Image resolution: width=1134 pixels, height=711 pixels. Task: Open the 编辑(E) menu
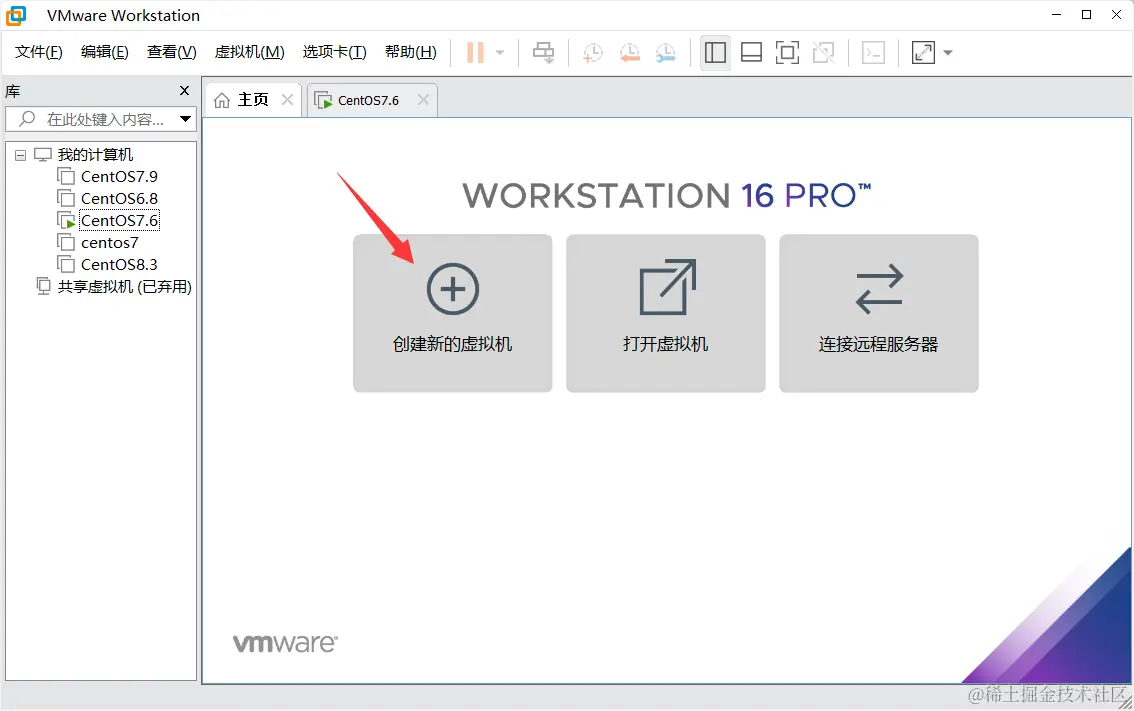[105, 52]
